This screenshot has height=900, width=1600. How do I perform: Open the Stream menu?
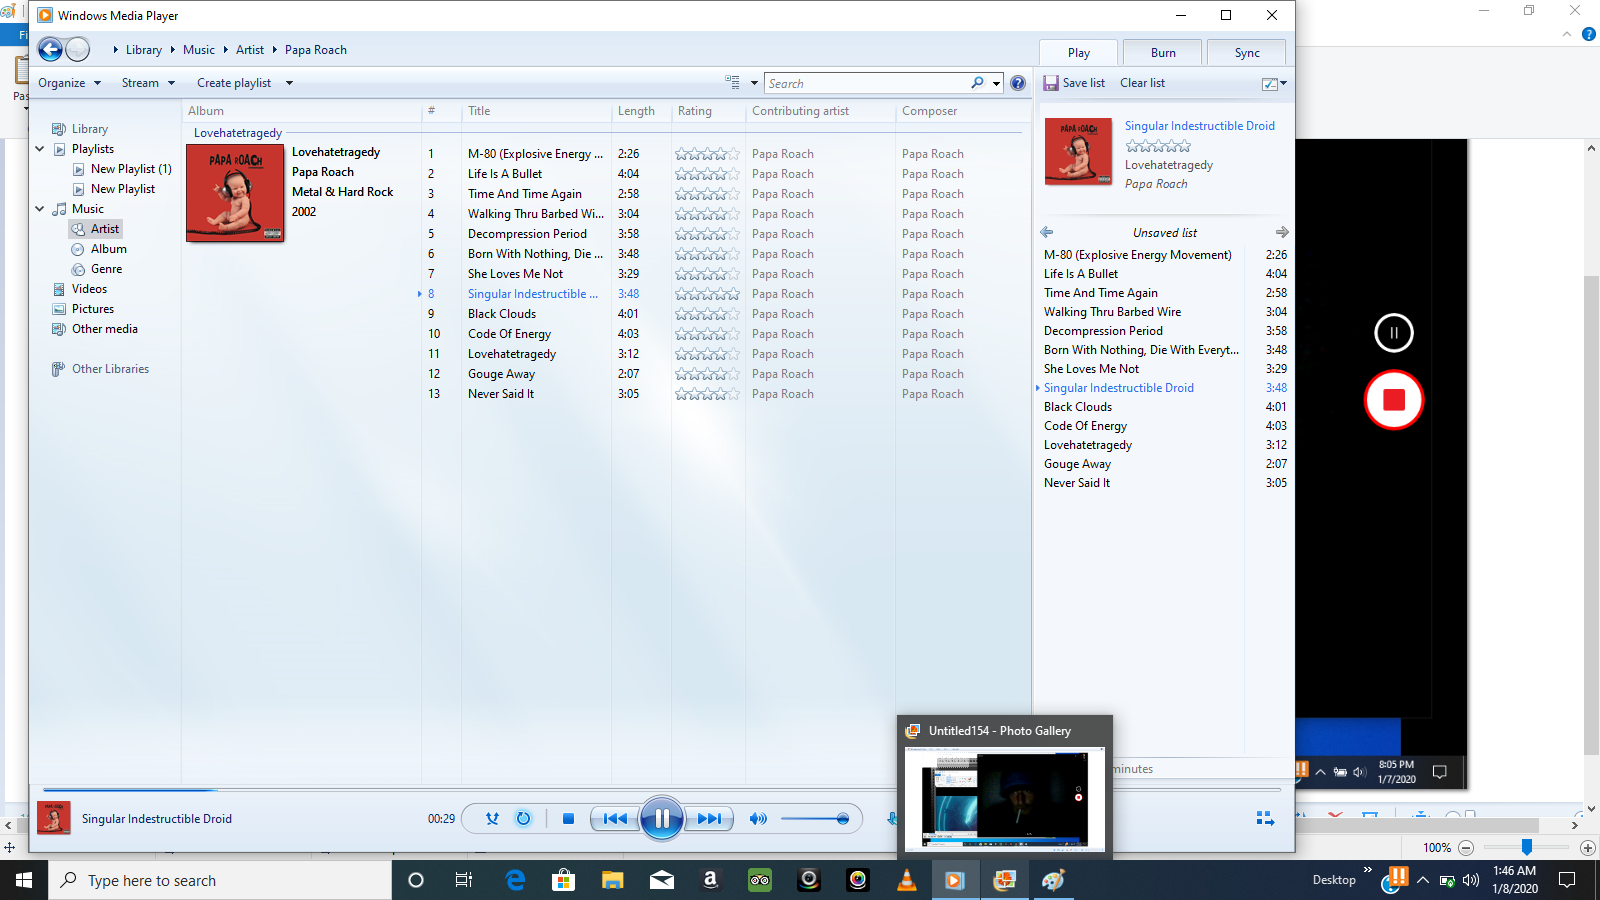tap(148, 83)
